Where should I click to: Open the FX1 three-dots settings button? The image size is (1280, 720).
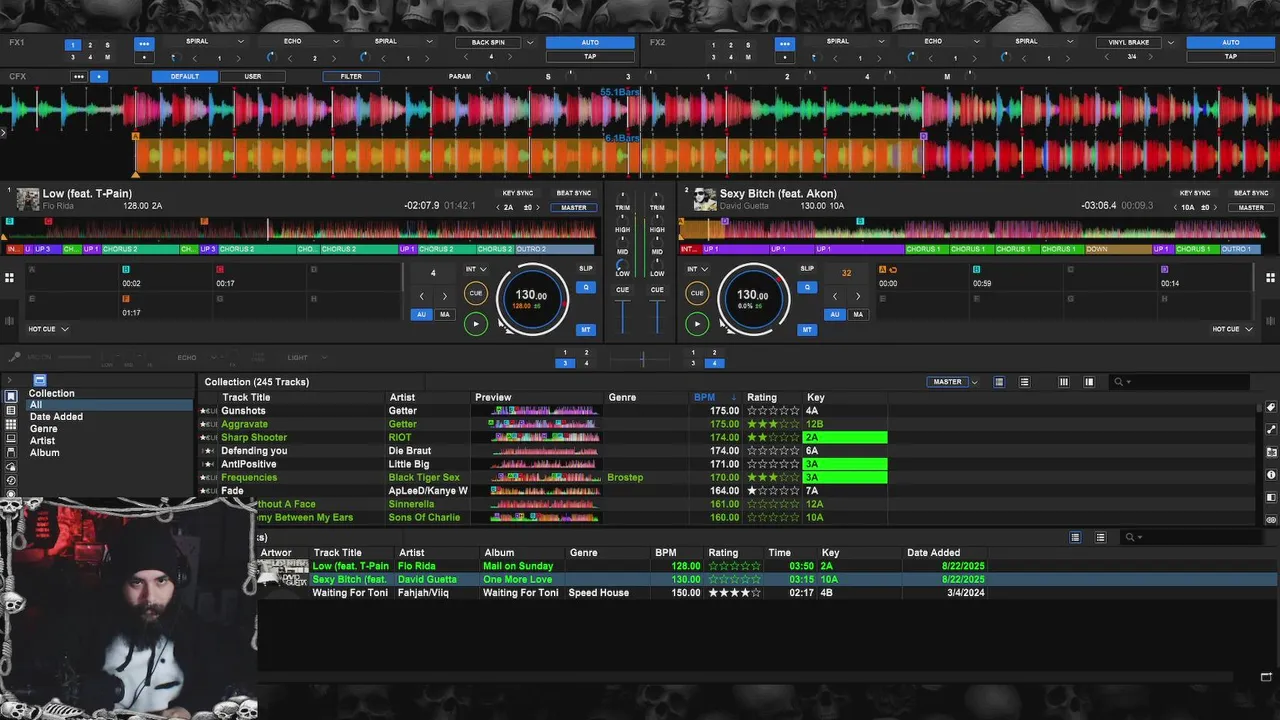(x=144, y=44)
